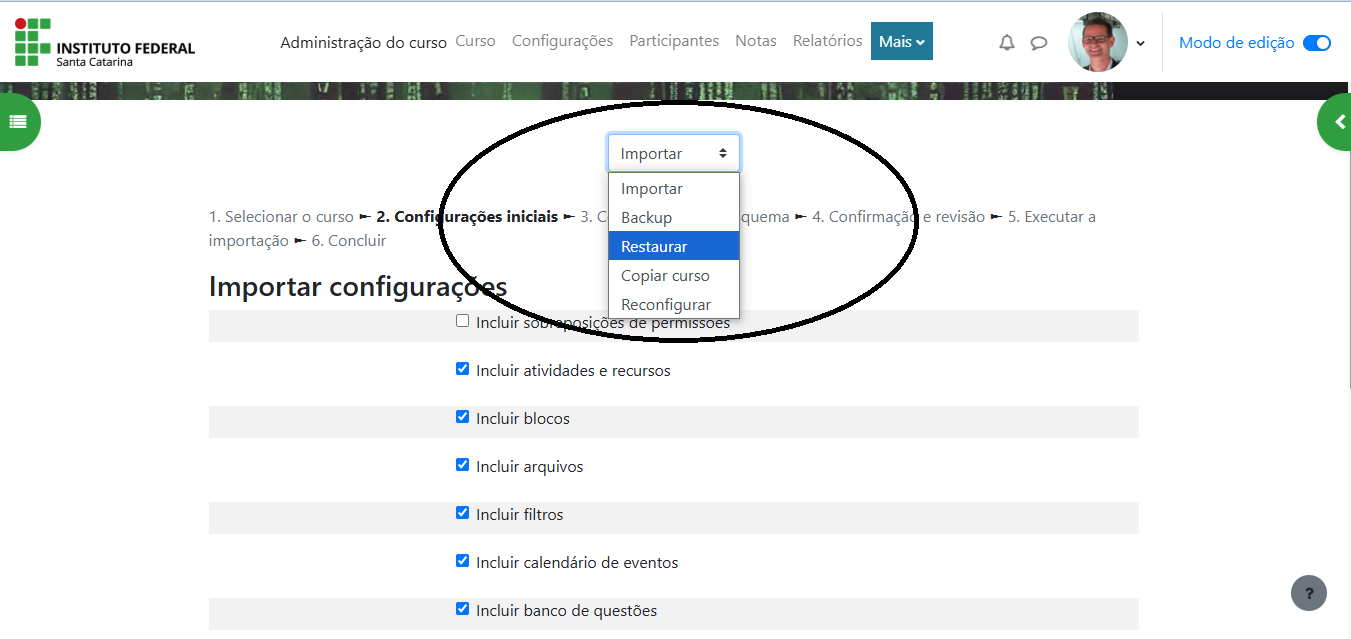
Task: Check Incluir sobreposições de permissões box
Action: point(462,321)
